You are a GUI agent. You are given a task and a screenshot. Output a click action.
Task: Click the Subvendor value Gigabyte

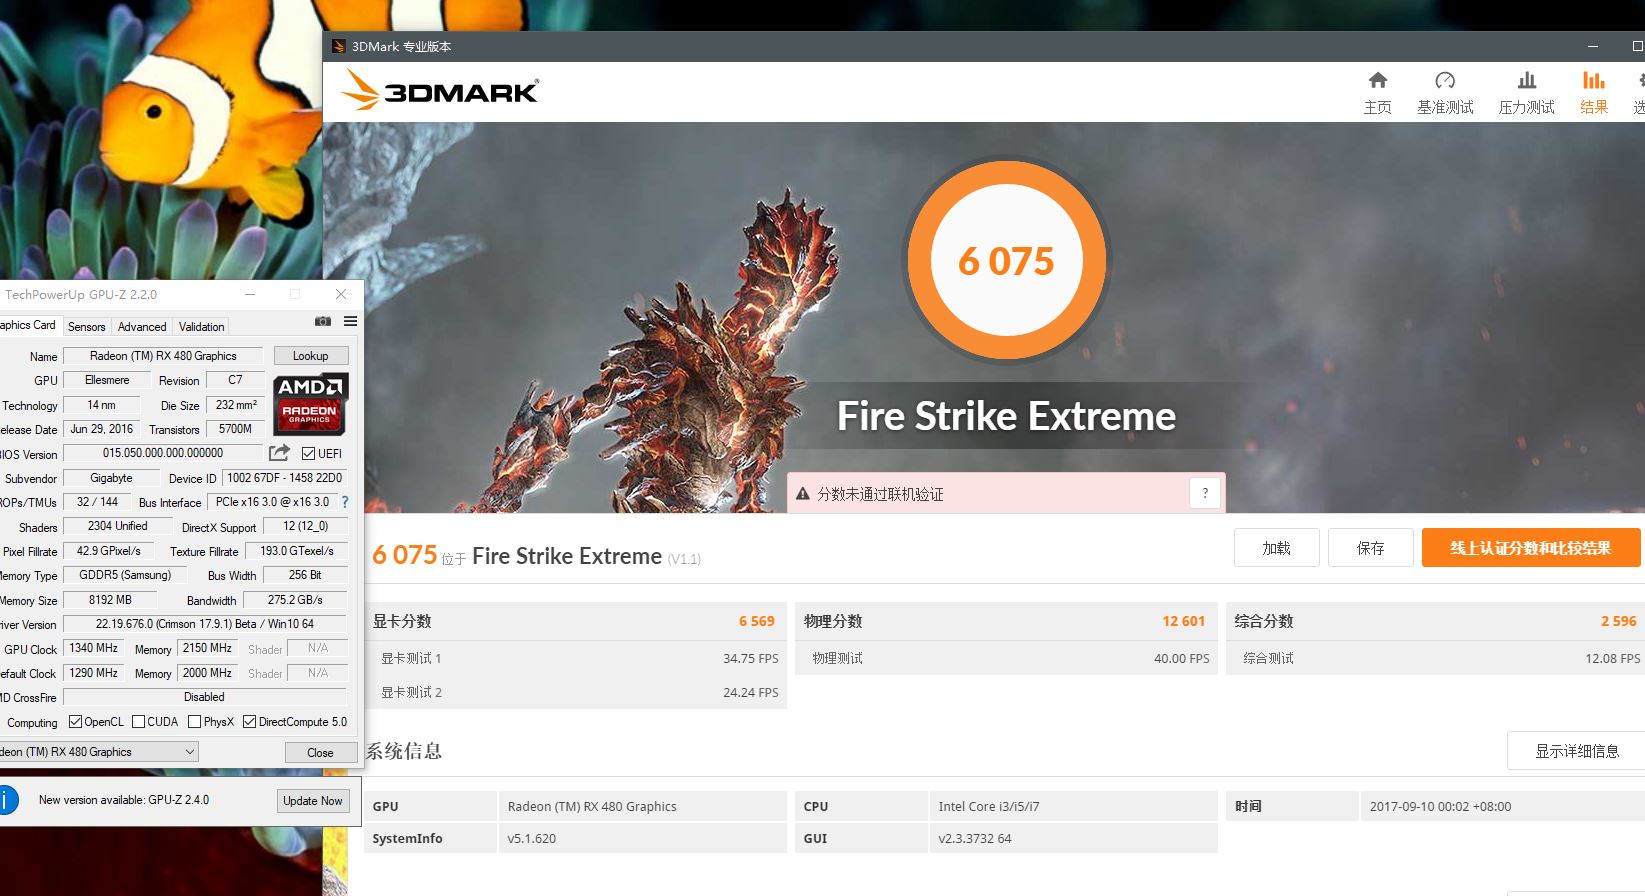pyautogui.click(x=111, y=478)
